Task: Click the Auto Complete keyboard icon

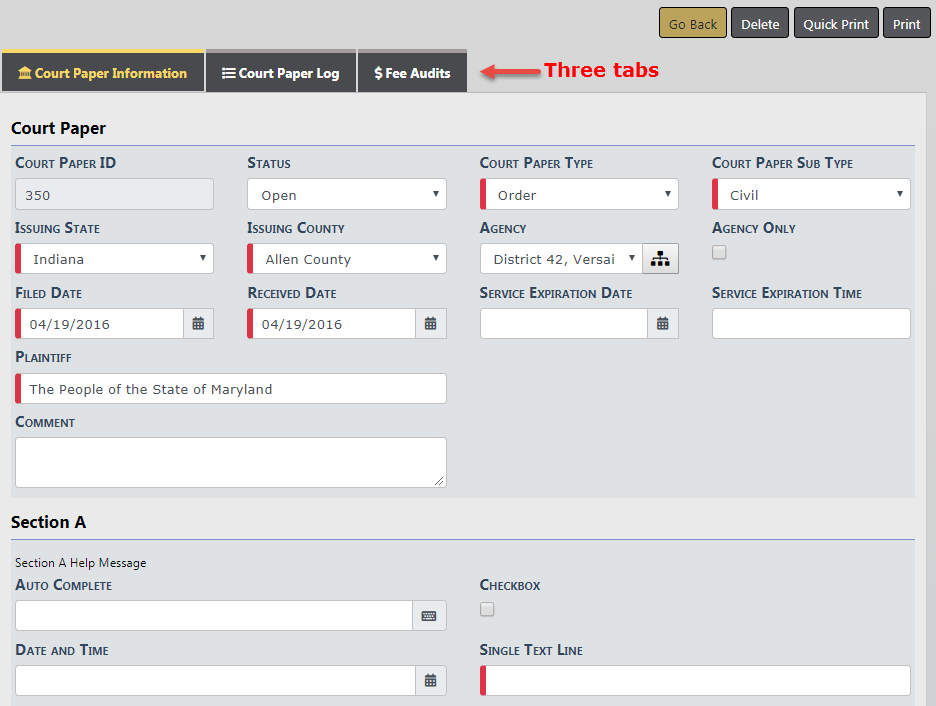Action: [429, 616]
